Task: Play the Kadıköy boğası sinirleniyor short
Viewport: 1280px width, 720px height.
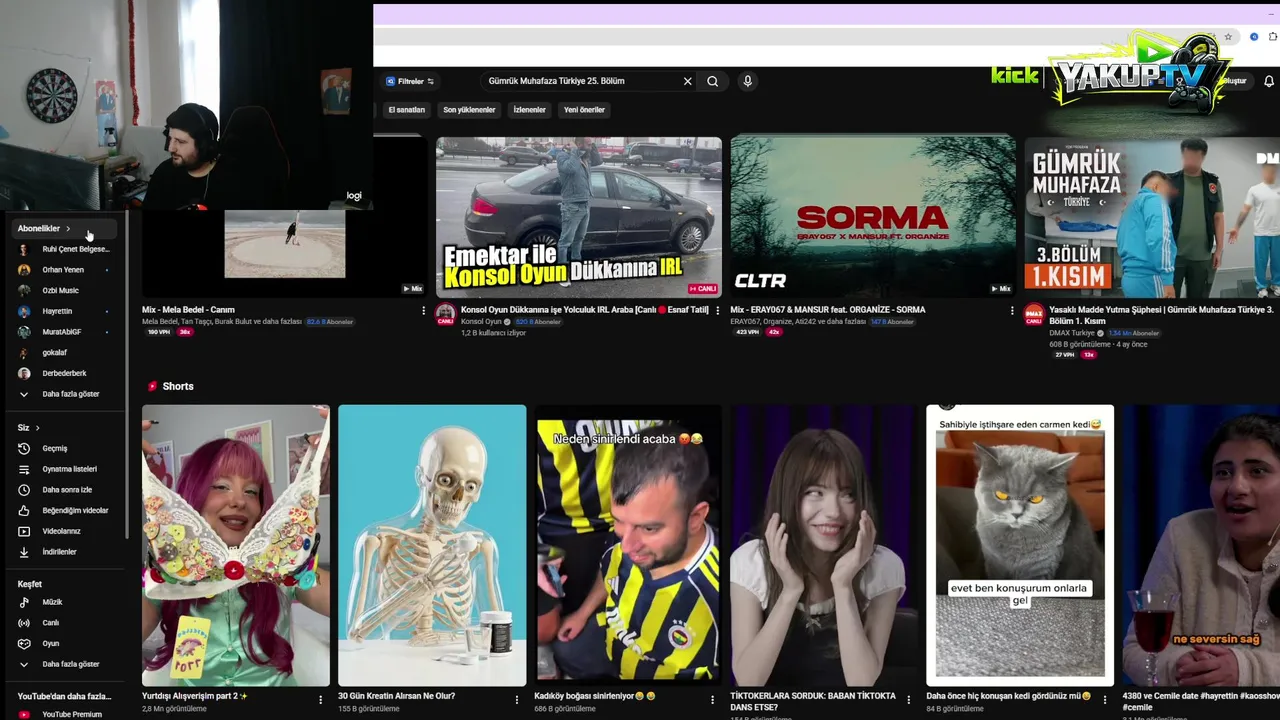Action: point(628,545)
